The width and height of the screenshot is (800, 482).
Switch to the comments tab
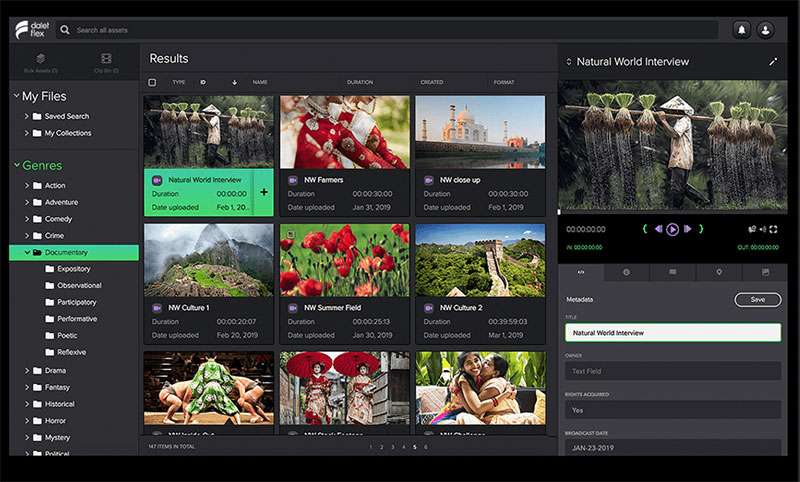point(673,272)
